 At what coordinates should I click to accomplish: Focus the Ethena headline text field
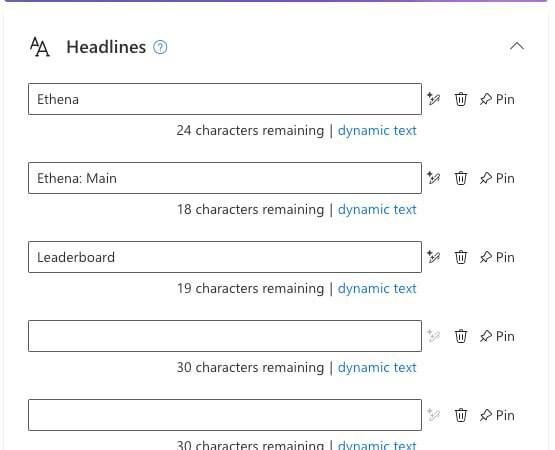click(225, 99)
